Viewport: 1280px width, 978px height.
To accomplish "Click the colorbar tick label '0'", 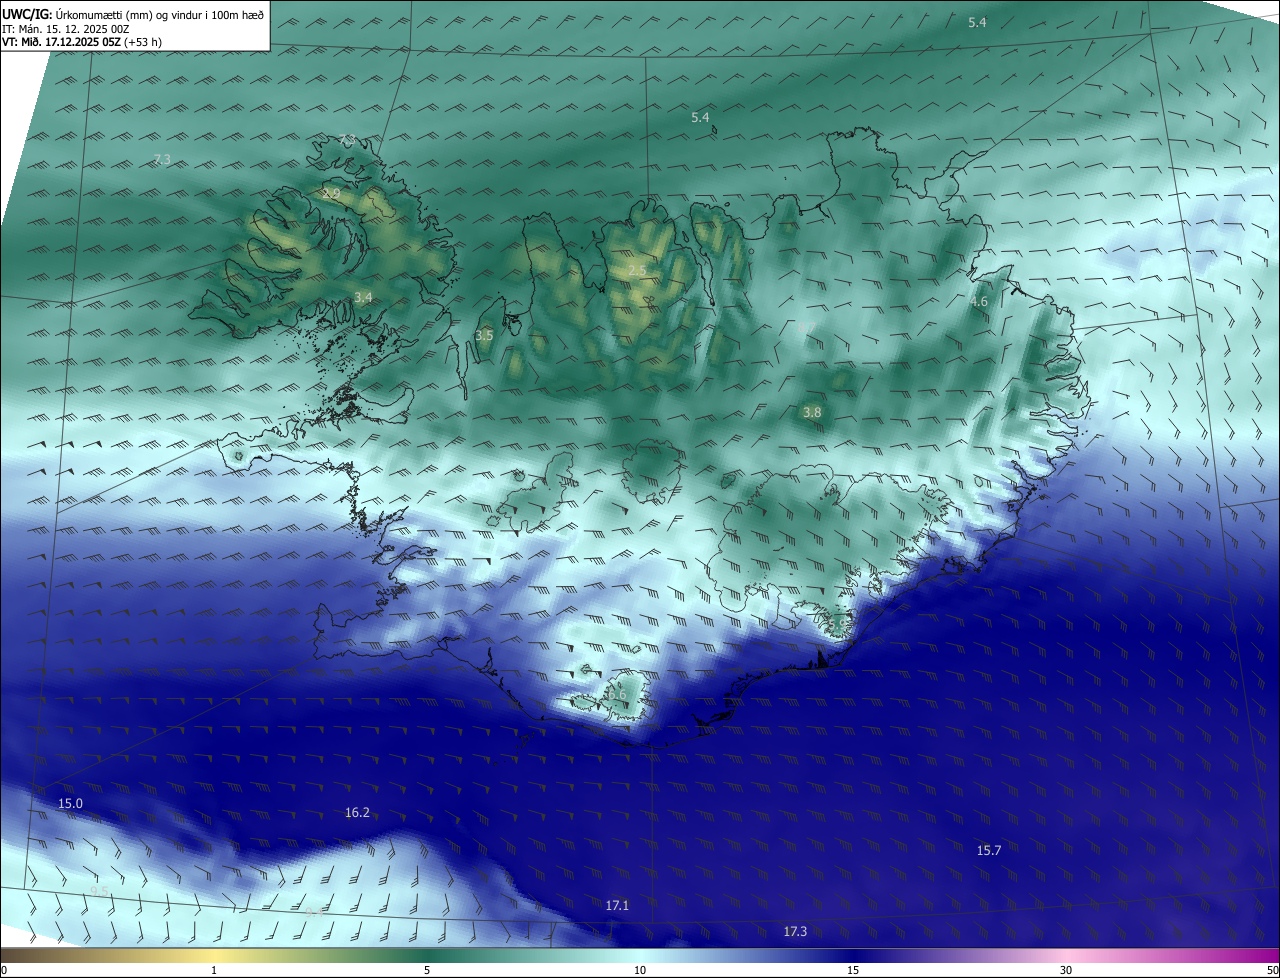I will click(4, 970).
